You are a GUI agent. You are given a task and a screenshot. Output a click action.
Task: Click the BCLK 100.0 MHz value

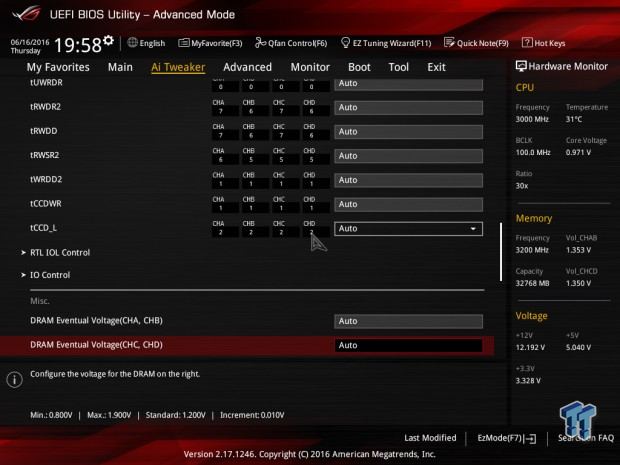coord(533,152)
